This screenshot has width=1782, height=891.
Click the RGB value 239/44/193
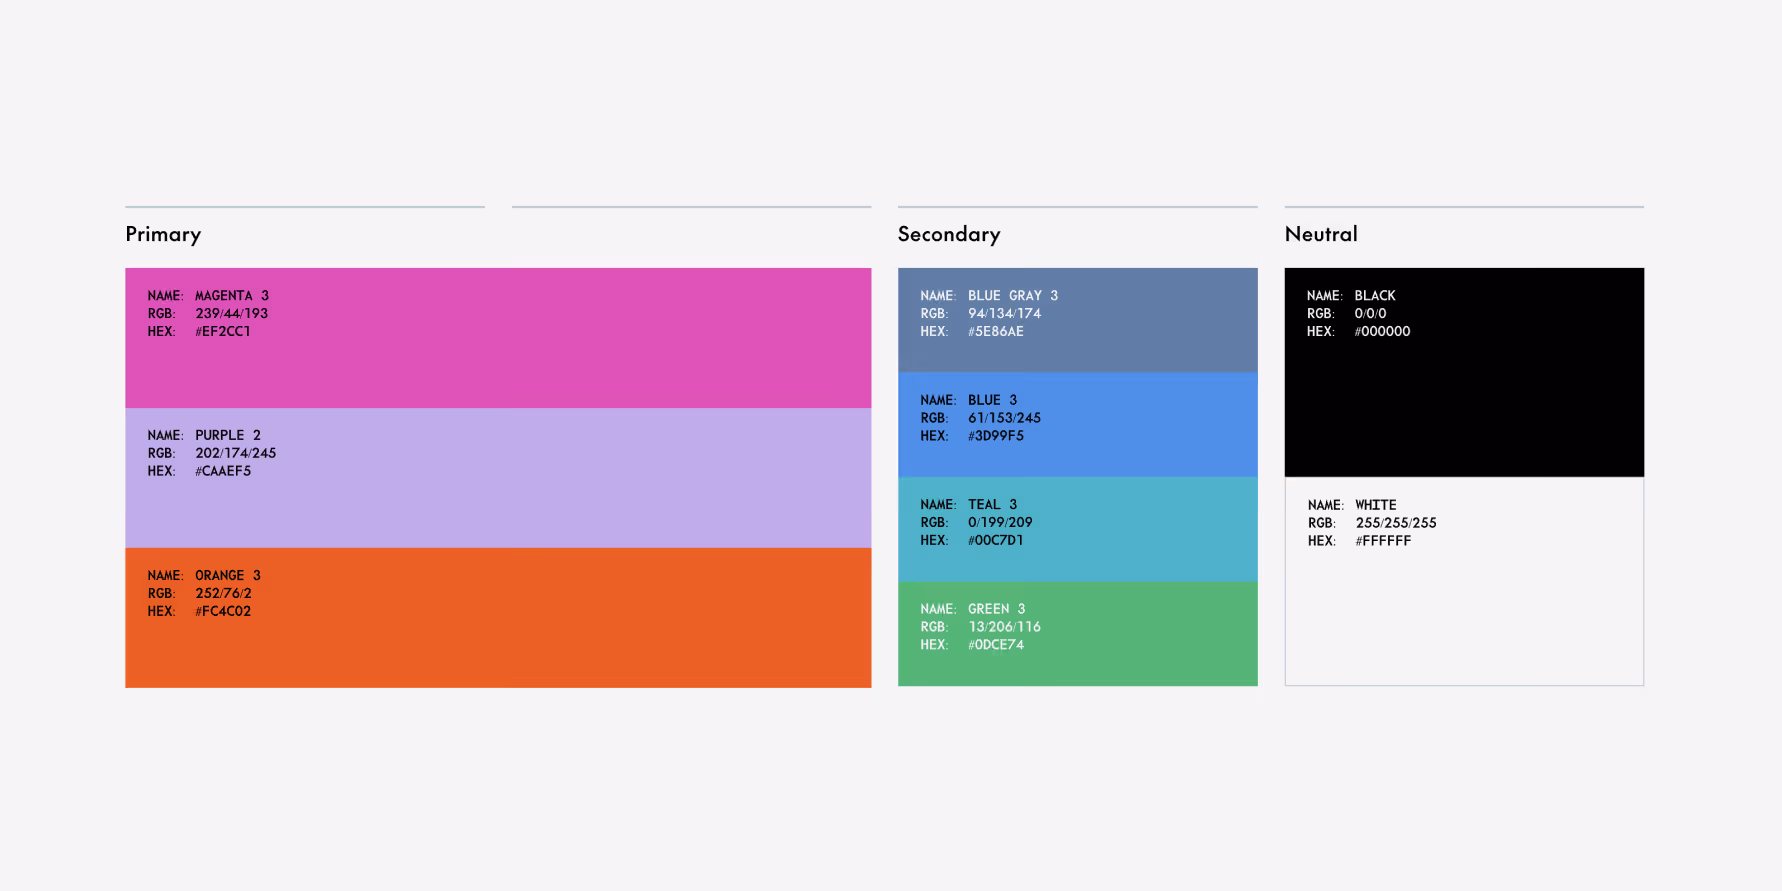click(x=232, y=313)
